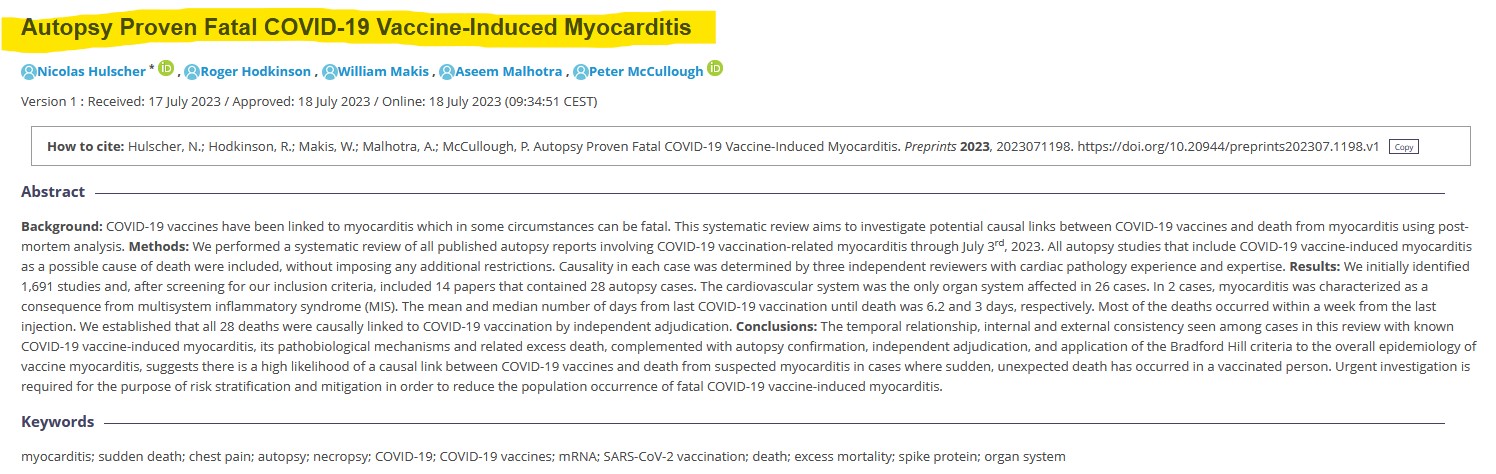
Task: Click the profile icon beside Roger Hodkinson
Action: tap(192, 72)
